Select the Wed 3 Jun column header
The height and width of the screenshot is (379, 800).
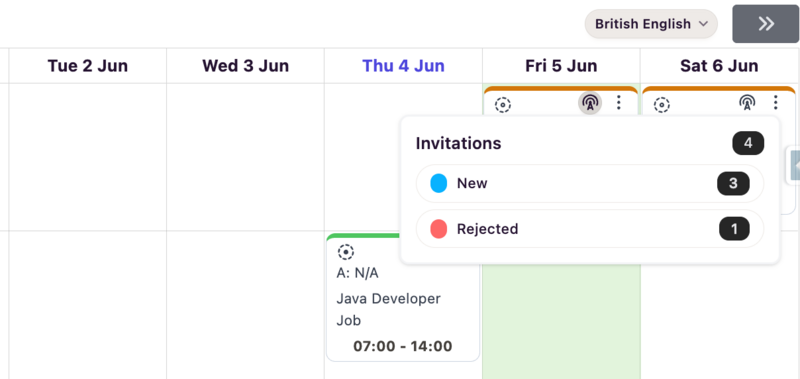coord(245,66)
